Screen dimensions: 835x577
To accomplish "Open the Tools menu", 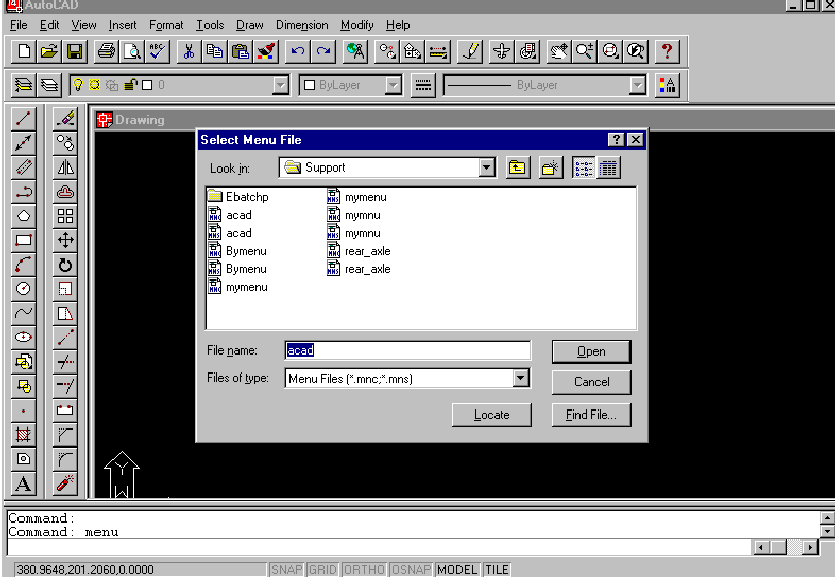I will 210,25.
